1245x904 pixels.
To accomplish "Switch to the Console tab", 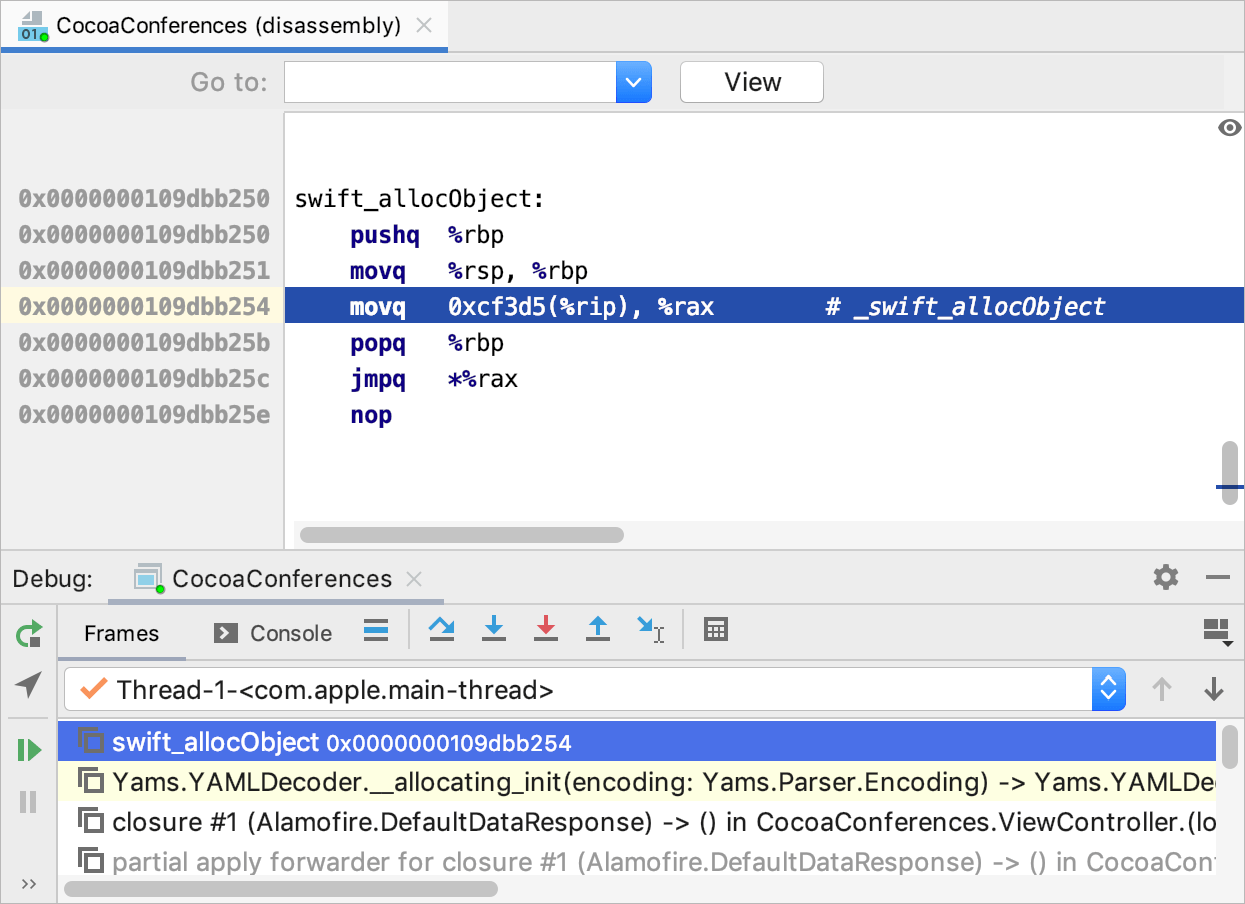I will pos(273,633).
